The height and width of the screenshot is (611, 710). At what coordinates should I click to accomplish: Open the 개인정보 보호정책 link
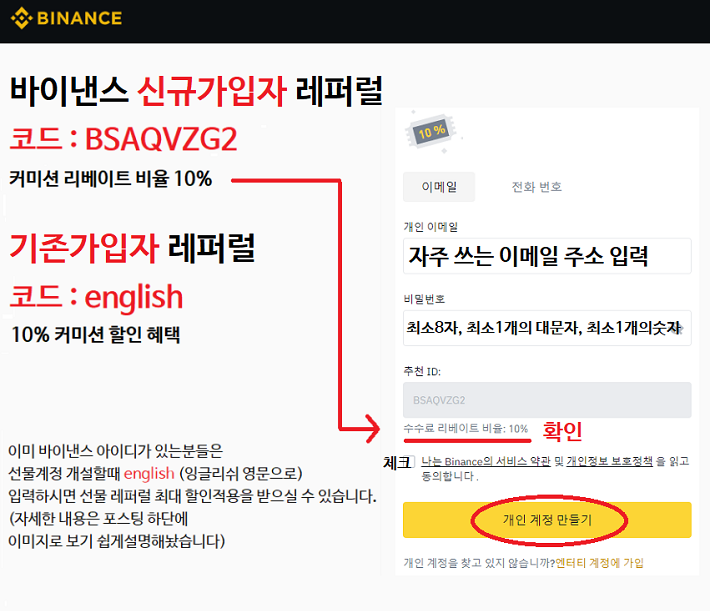pyautogui.click(x=609, y=462)
